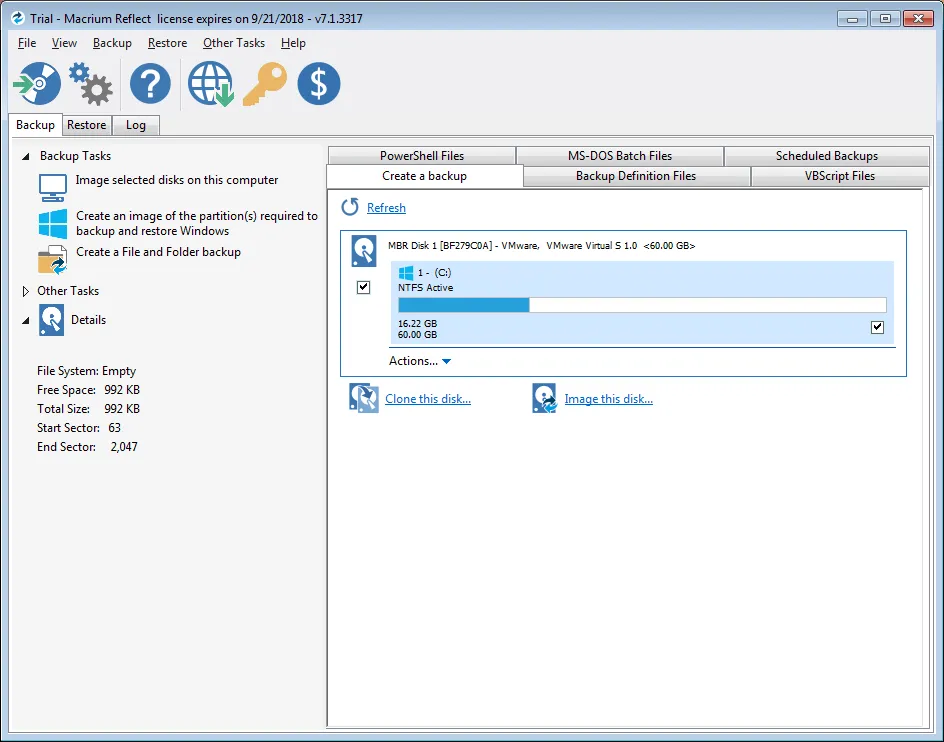Maximize the Macrium Reflect window

point(885,19)
